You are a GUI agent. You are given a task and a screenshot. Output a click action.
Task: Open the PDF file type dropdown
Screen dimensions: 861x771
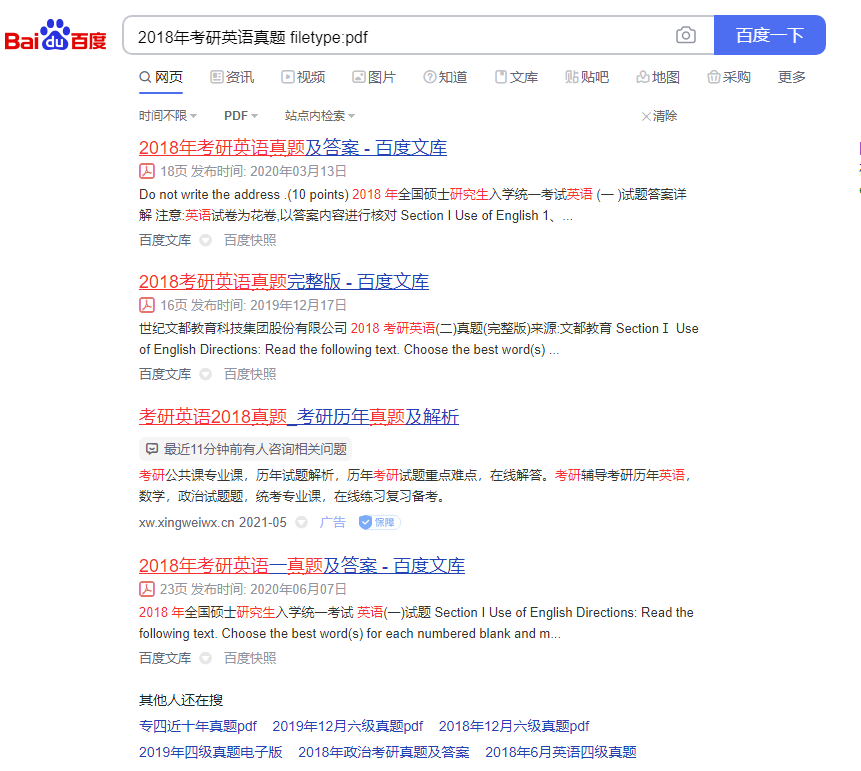[240, 115]
